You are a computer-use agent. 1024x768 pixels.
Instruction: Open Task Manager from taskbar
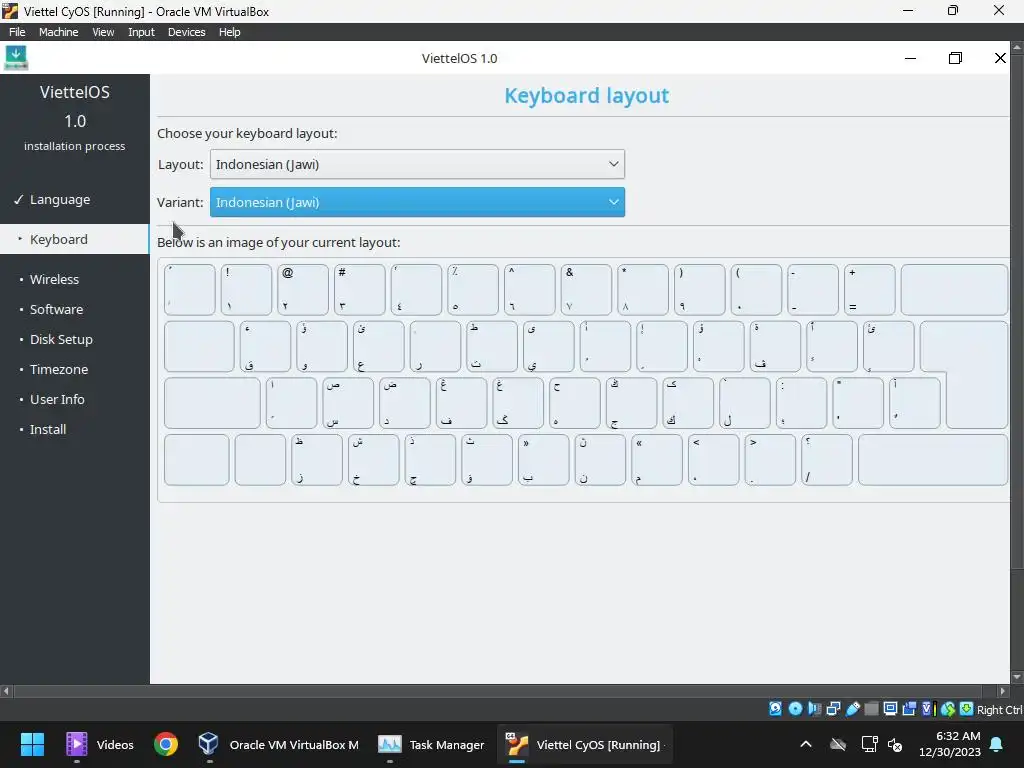coord(431,744)
